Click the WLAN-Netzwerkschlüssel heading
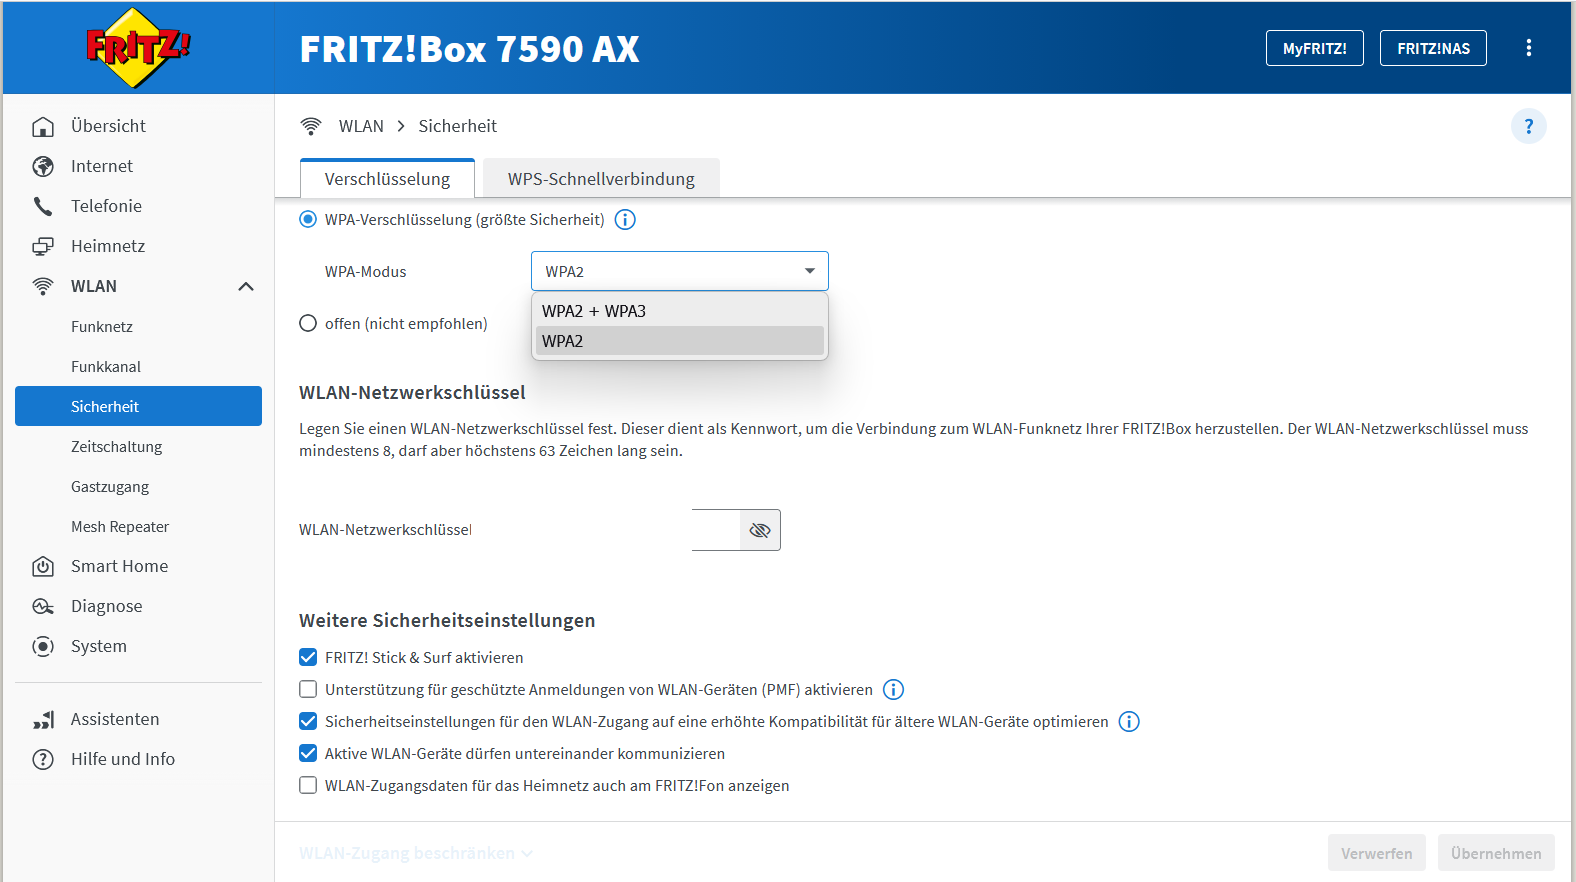 click(x=412, y=392)
